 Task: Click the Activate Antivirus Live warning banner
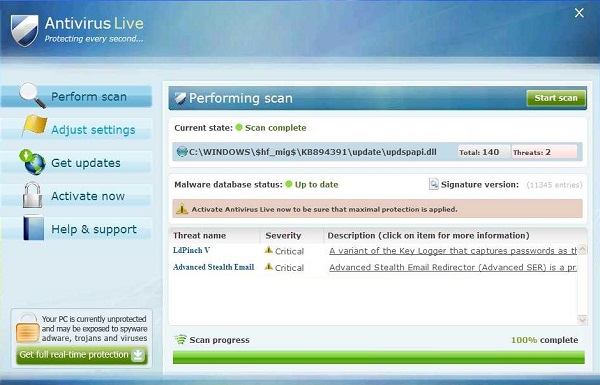(x=377, y=209)
